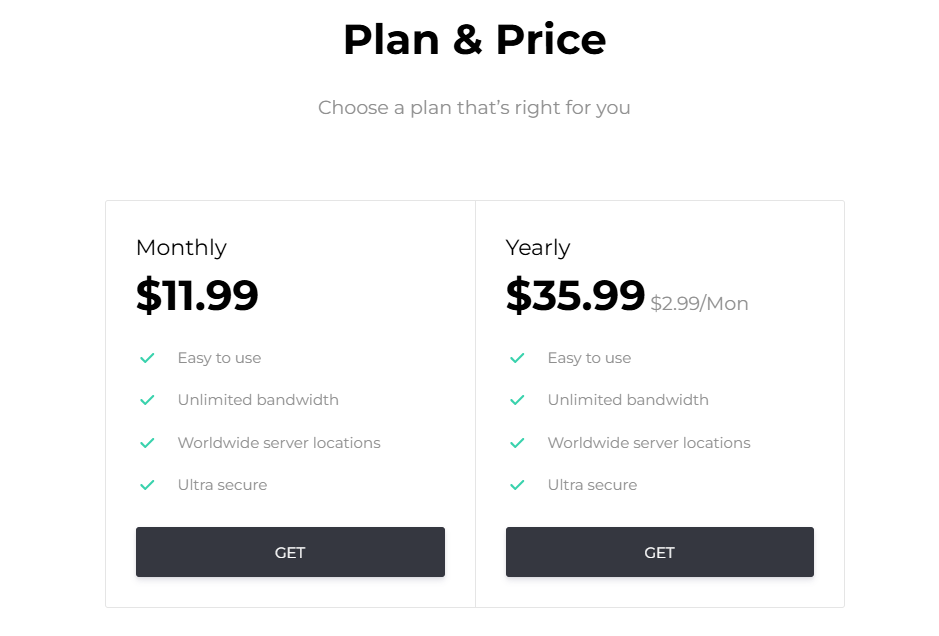Click the Yearly 'Easy to use' checkmark icon

point(517,358)
